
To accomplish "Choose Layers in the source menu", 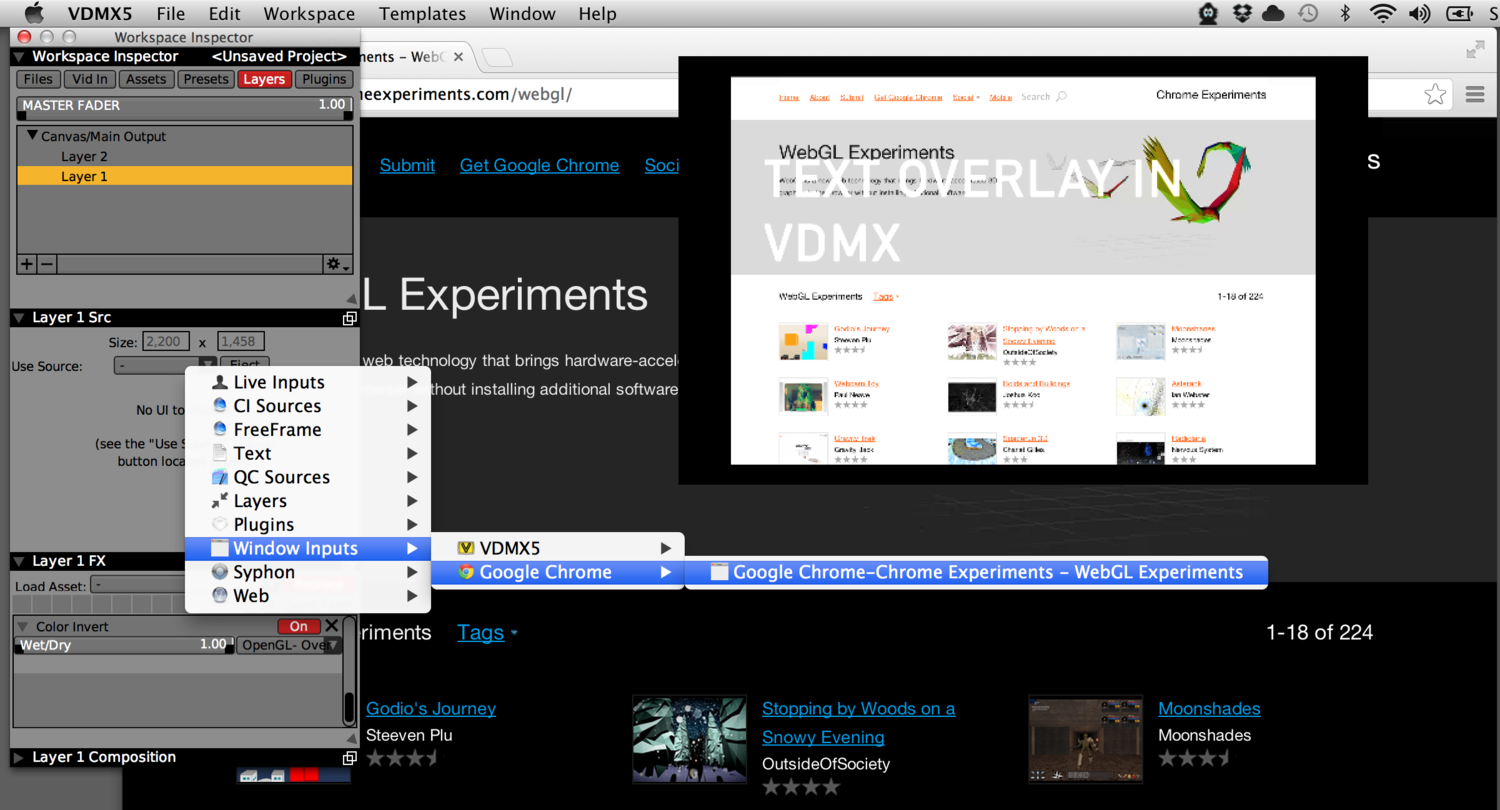I will pyautogui.click(x=308, y=501).
